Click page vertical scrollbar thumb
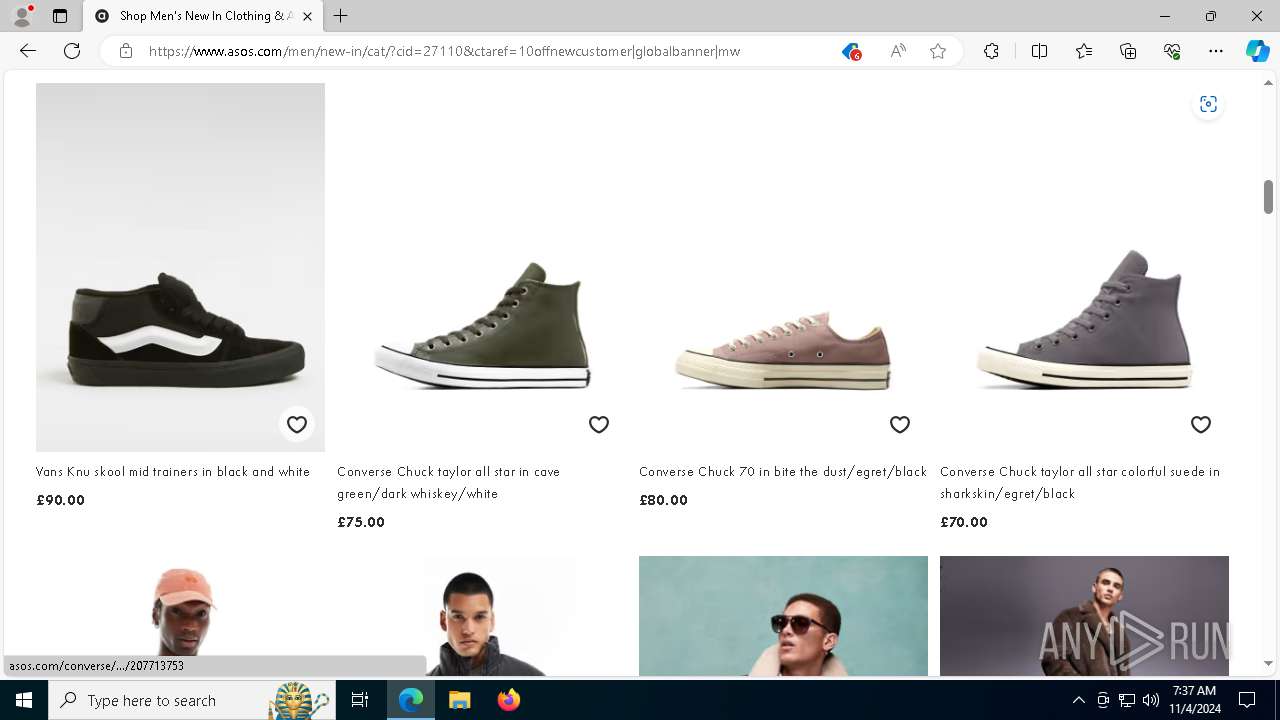Viewport: 1280px width, 720px height. coord(1268,197)
